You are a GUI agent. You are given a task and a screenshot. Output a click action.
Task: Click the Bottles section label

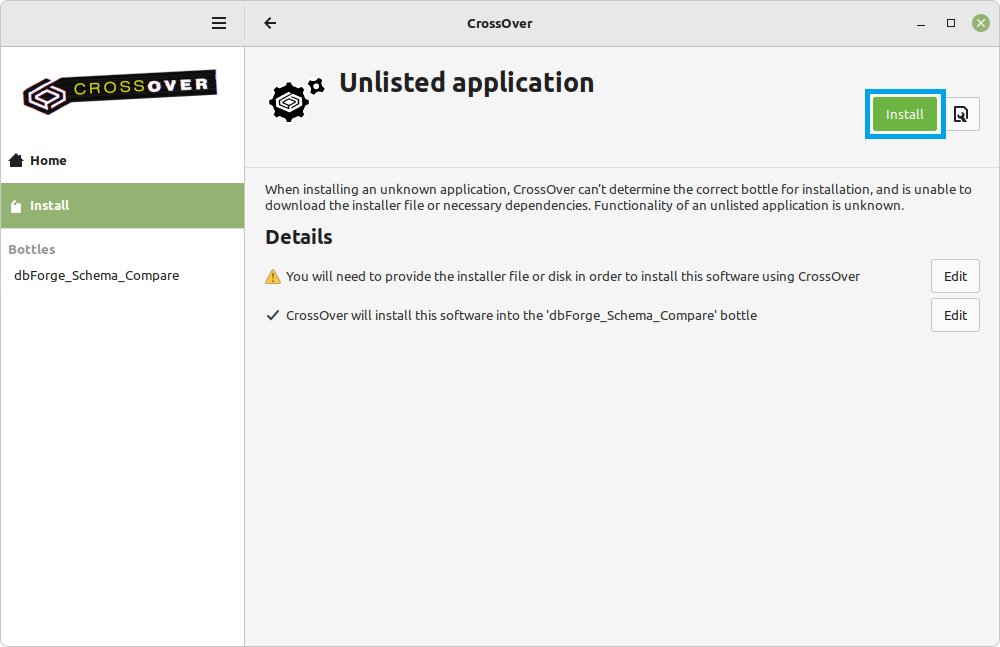(x=32, y=249)
